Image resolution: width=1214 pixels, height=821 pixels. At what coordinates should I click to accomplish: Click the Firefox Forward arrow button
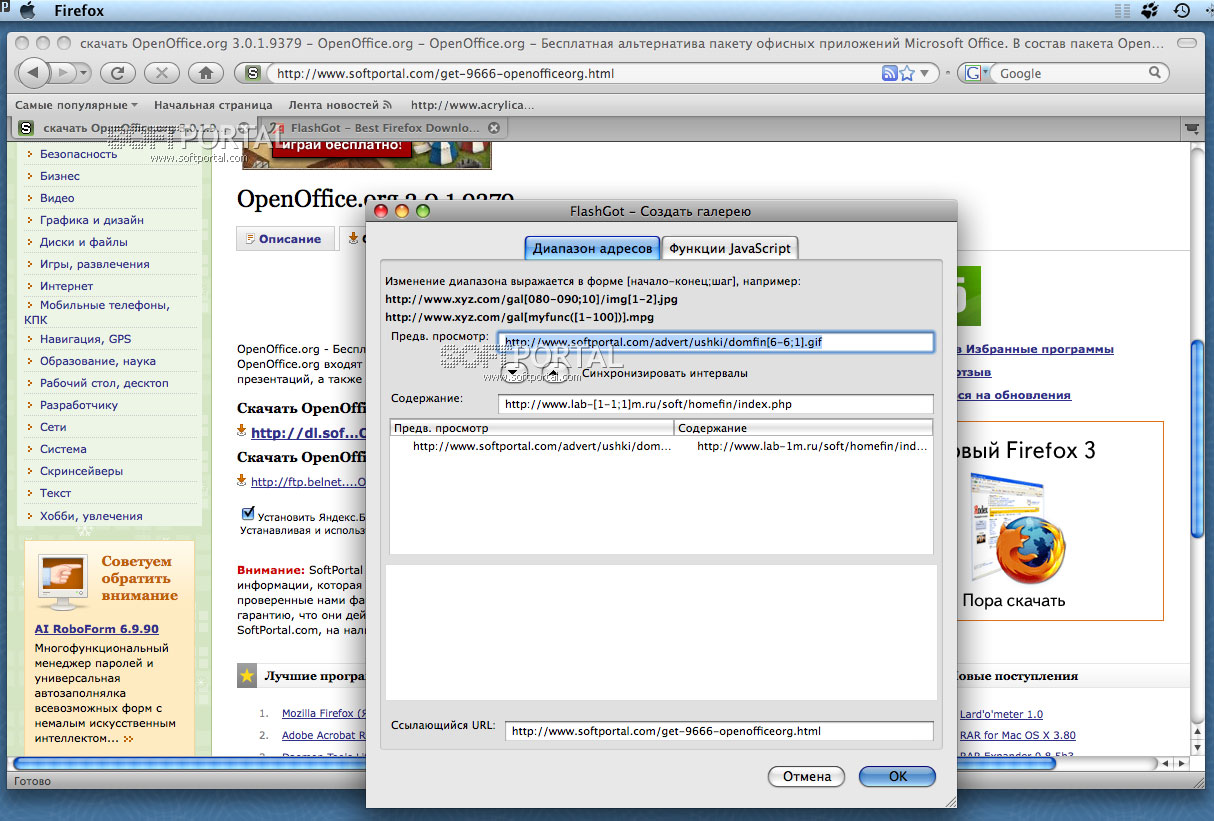point(62,73)
